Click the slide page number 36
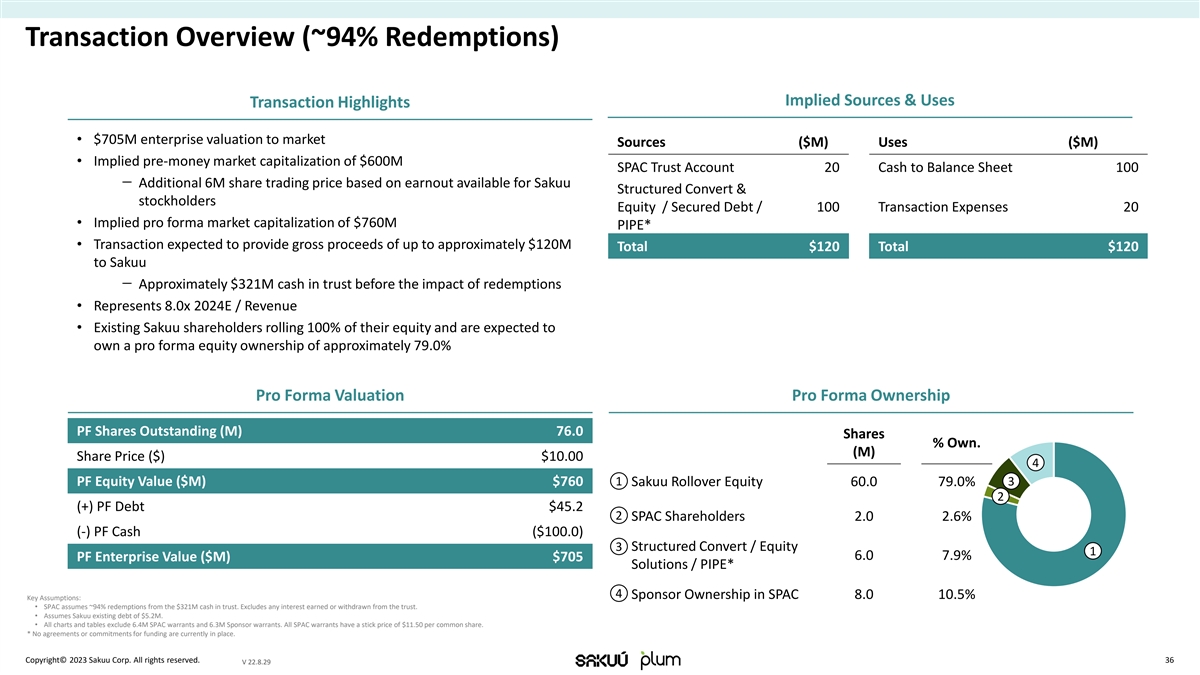Screen dimensions: 1200x675 click(x=1169, y=660)
